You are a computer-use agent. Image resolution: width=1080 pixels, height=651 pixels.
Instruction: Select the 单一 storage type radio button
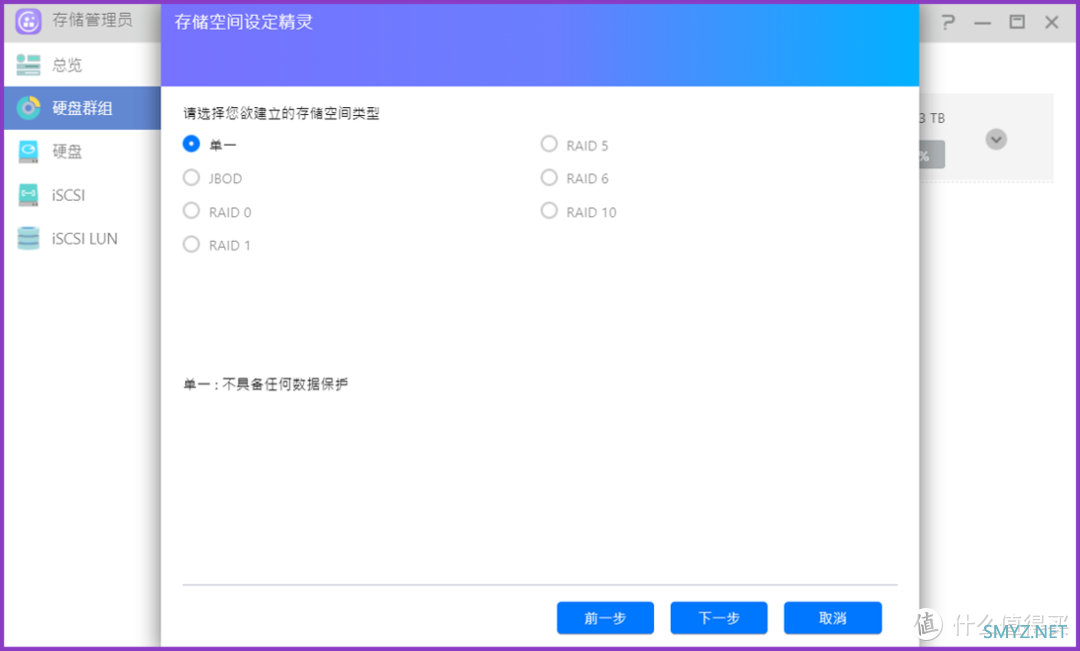pos(191,144)
